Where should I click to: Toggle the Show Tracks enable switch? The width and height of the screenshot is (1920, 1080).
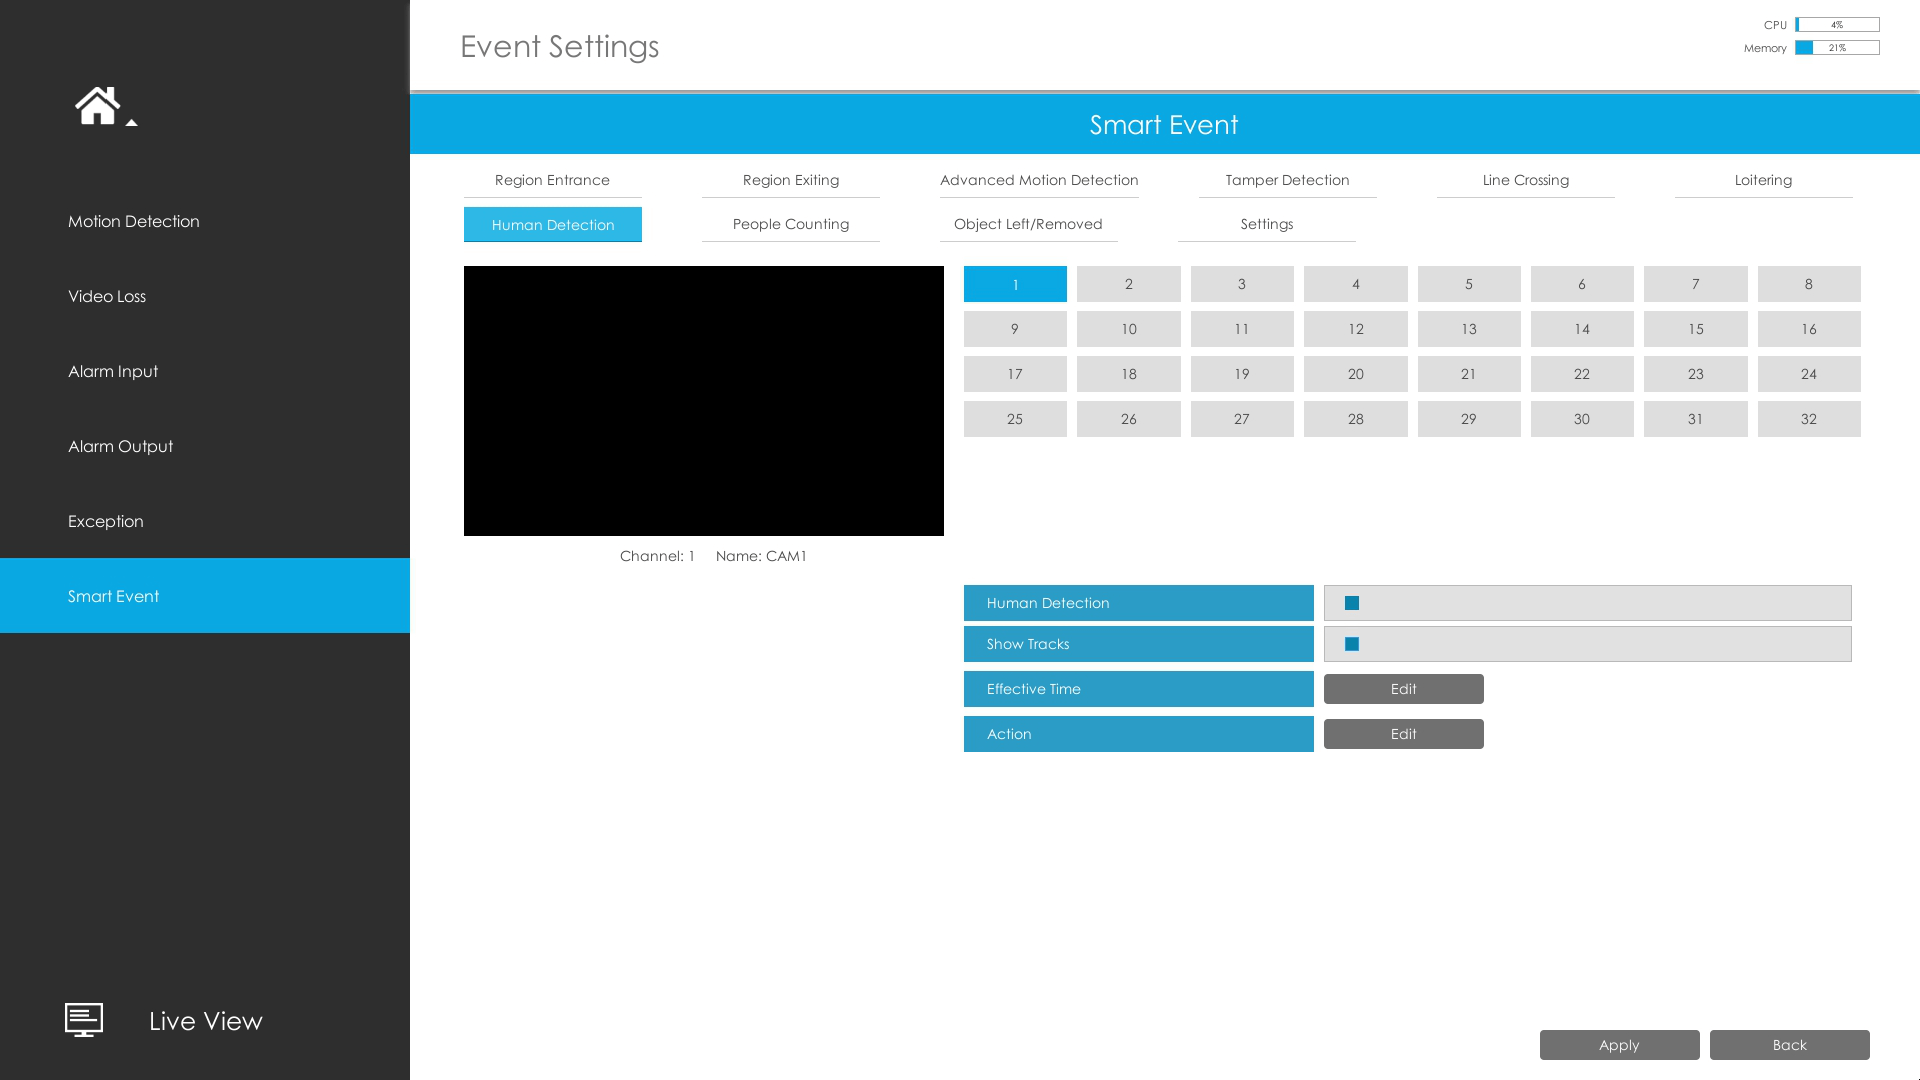(x=1352, y=644)
